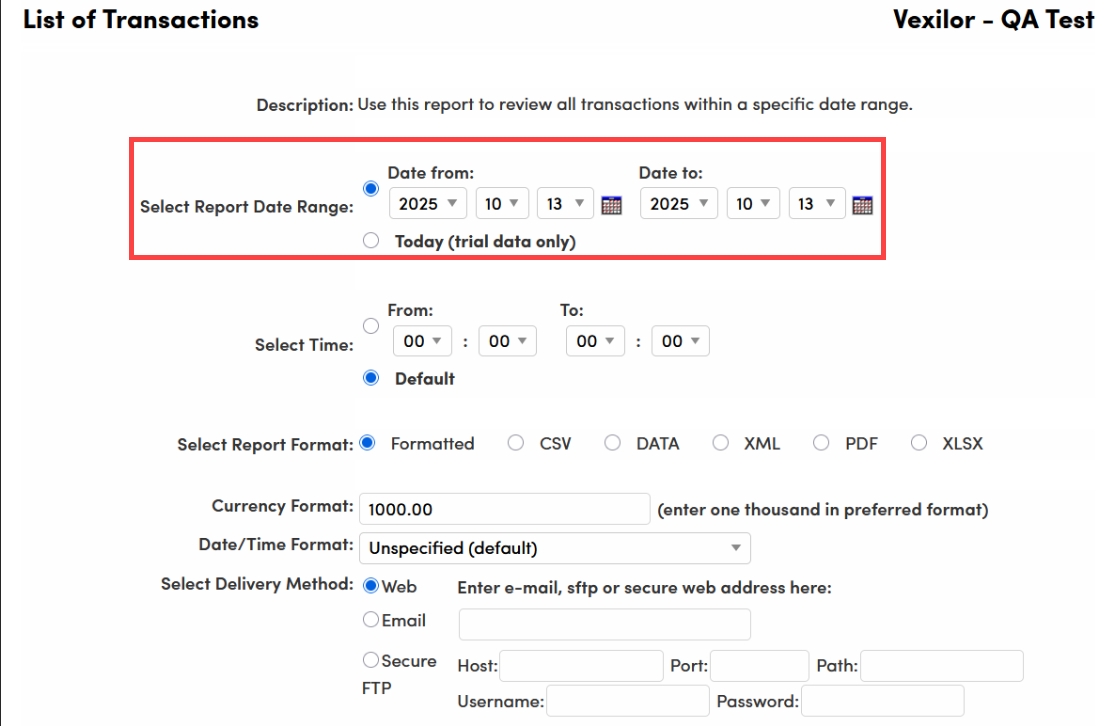Open the Date/Time Format dropdown
This screenshot has height=726, width=1095.
pyautogui.click(x=554, y=548)
